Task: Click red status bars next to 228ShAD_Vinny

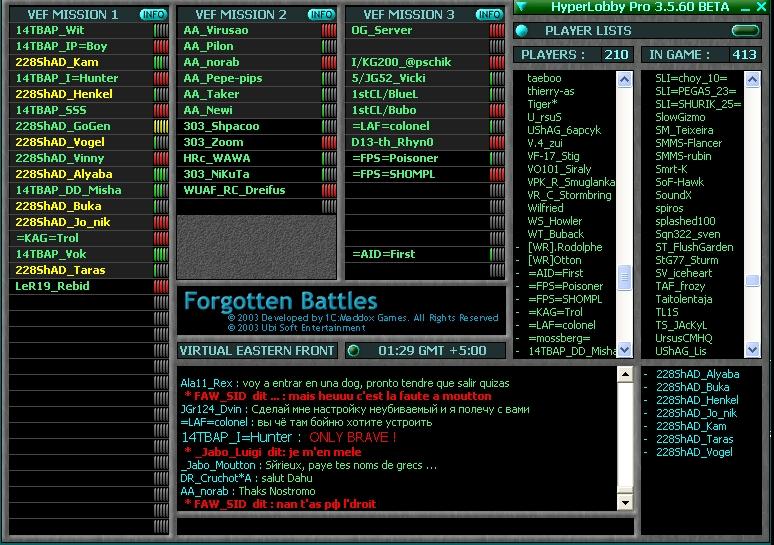Action: tap(161, 158)
